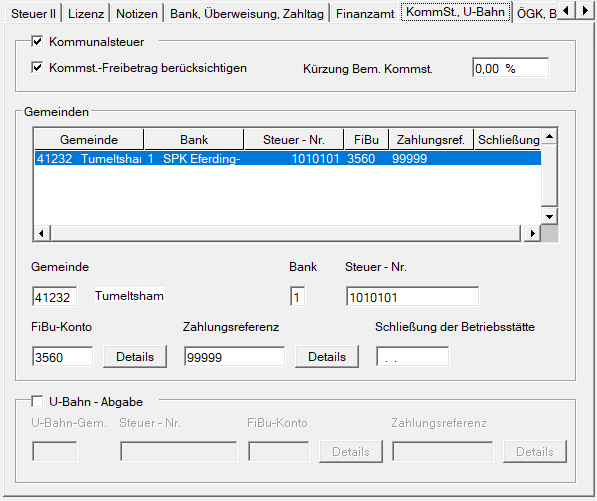
Task: Open the Notizen tab
Action: (x=137, y=14)
